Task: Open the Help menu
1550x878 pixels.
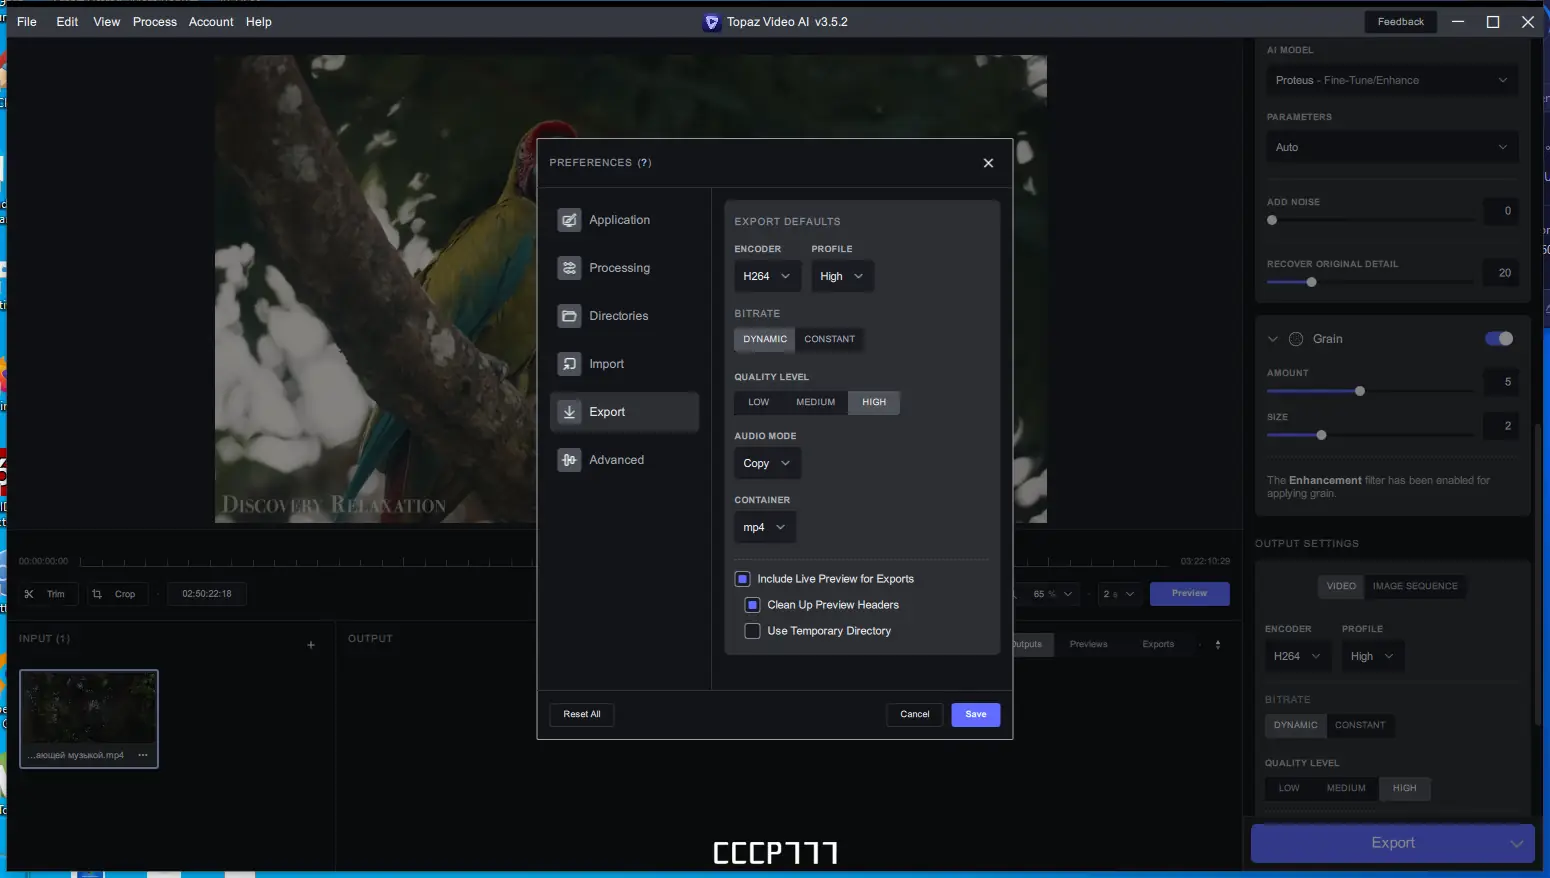Action: point(259,22)
